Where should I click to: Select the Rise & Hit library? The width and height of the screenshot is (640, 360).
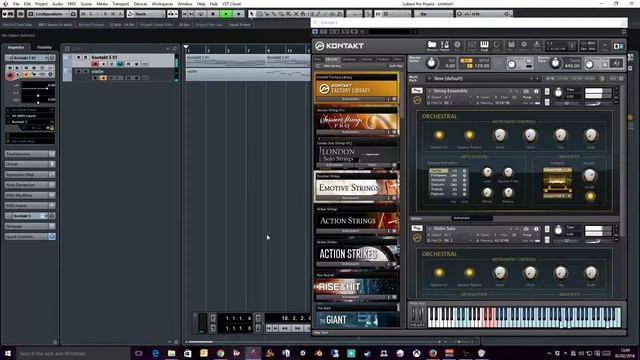pos(357,287)
